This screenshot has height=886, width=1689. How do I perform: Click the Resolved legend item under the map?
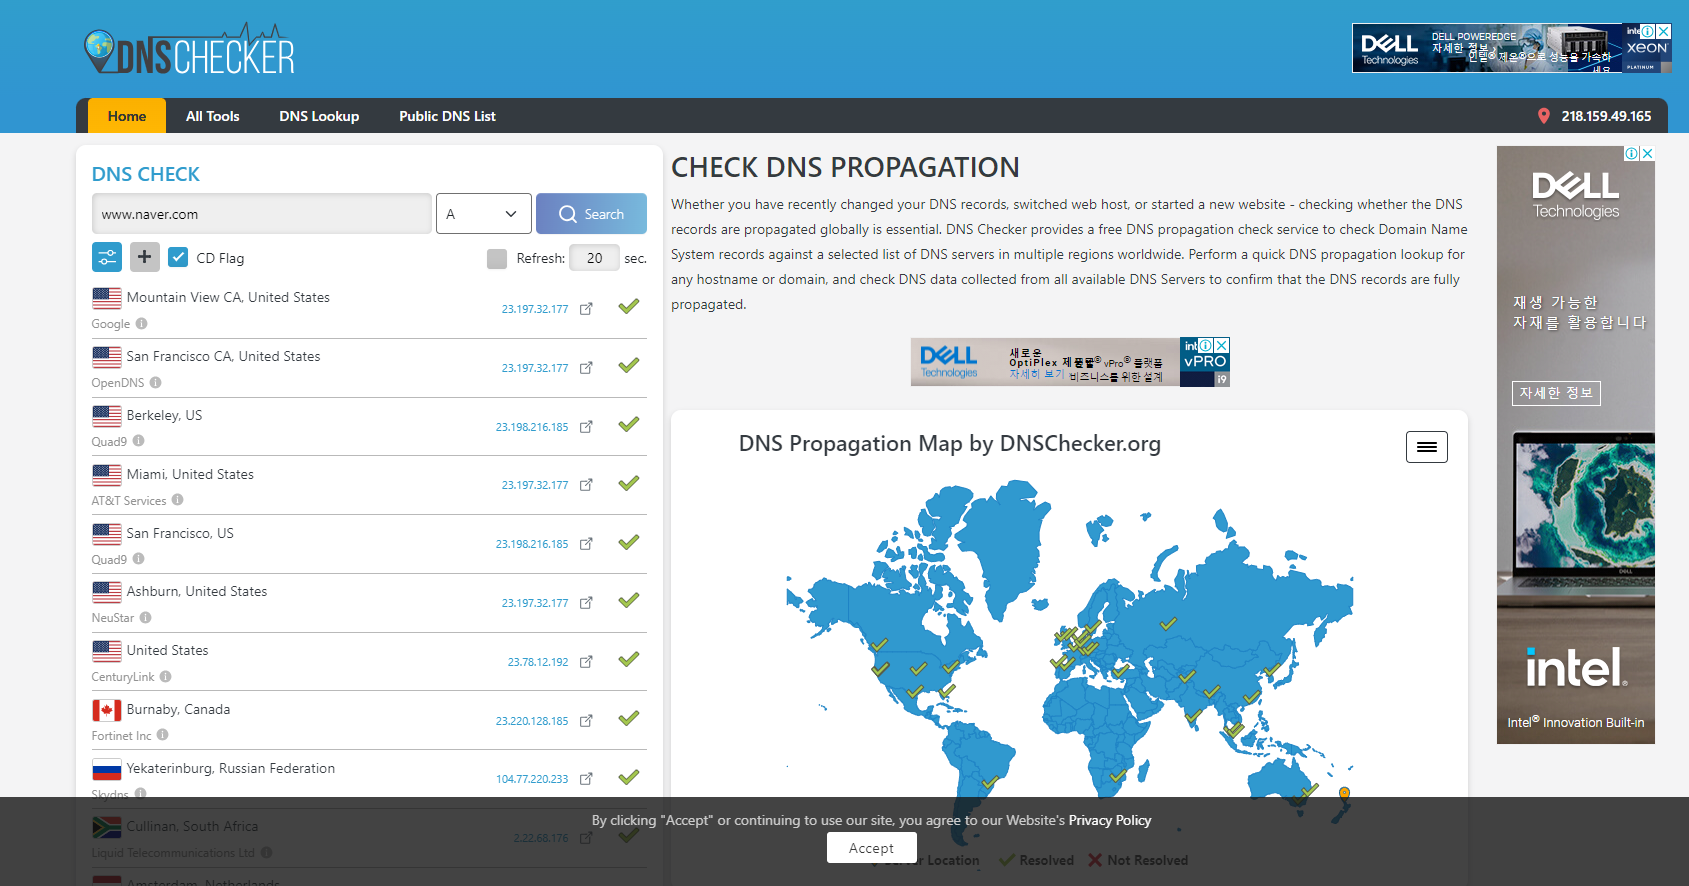(x=1037, y=860)
